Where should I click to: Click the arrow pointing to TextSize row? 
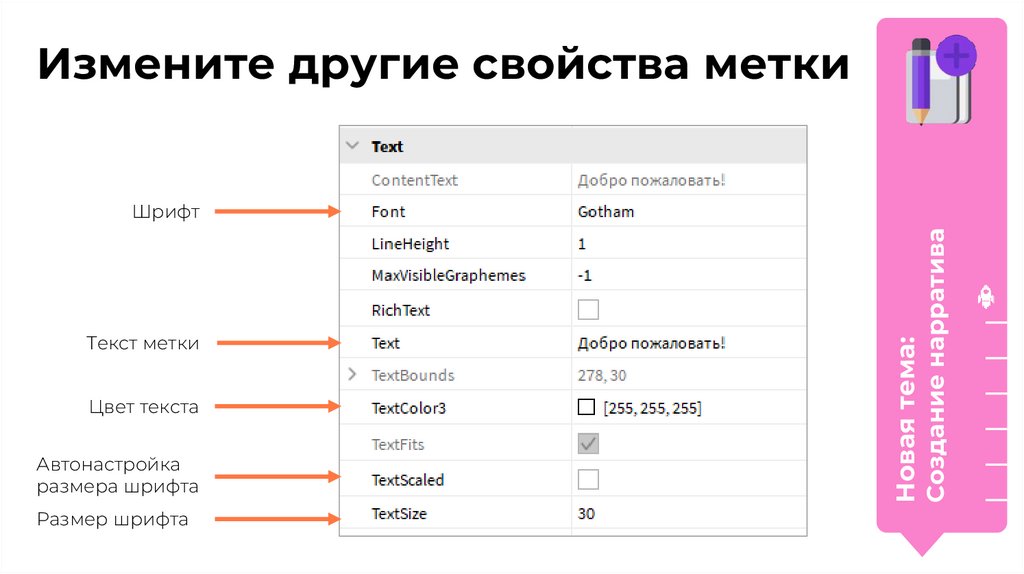click(x=278, y=519)
